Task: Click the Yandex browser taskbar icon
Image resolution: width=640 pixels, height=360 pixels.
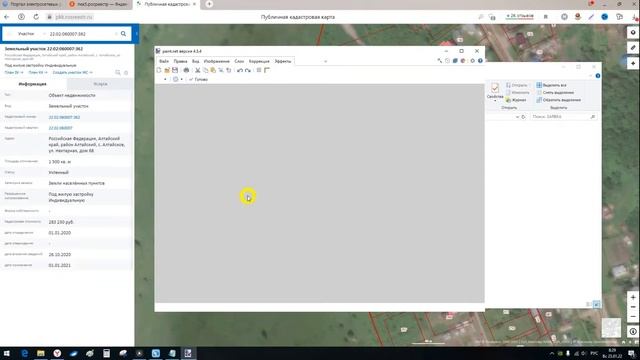Action: [x=57, y=353]
